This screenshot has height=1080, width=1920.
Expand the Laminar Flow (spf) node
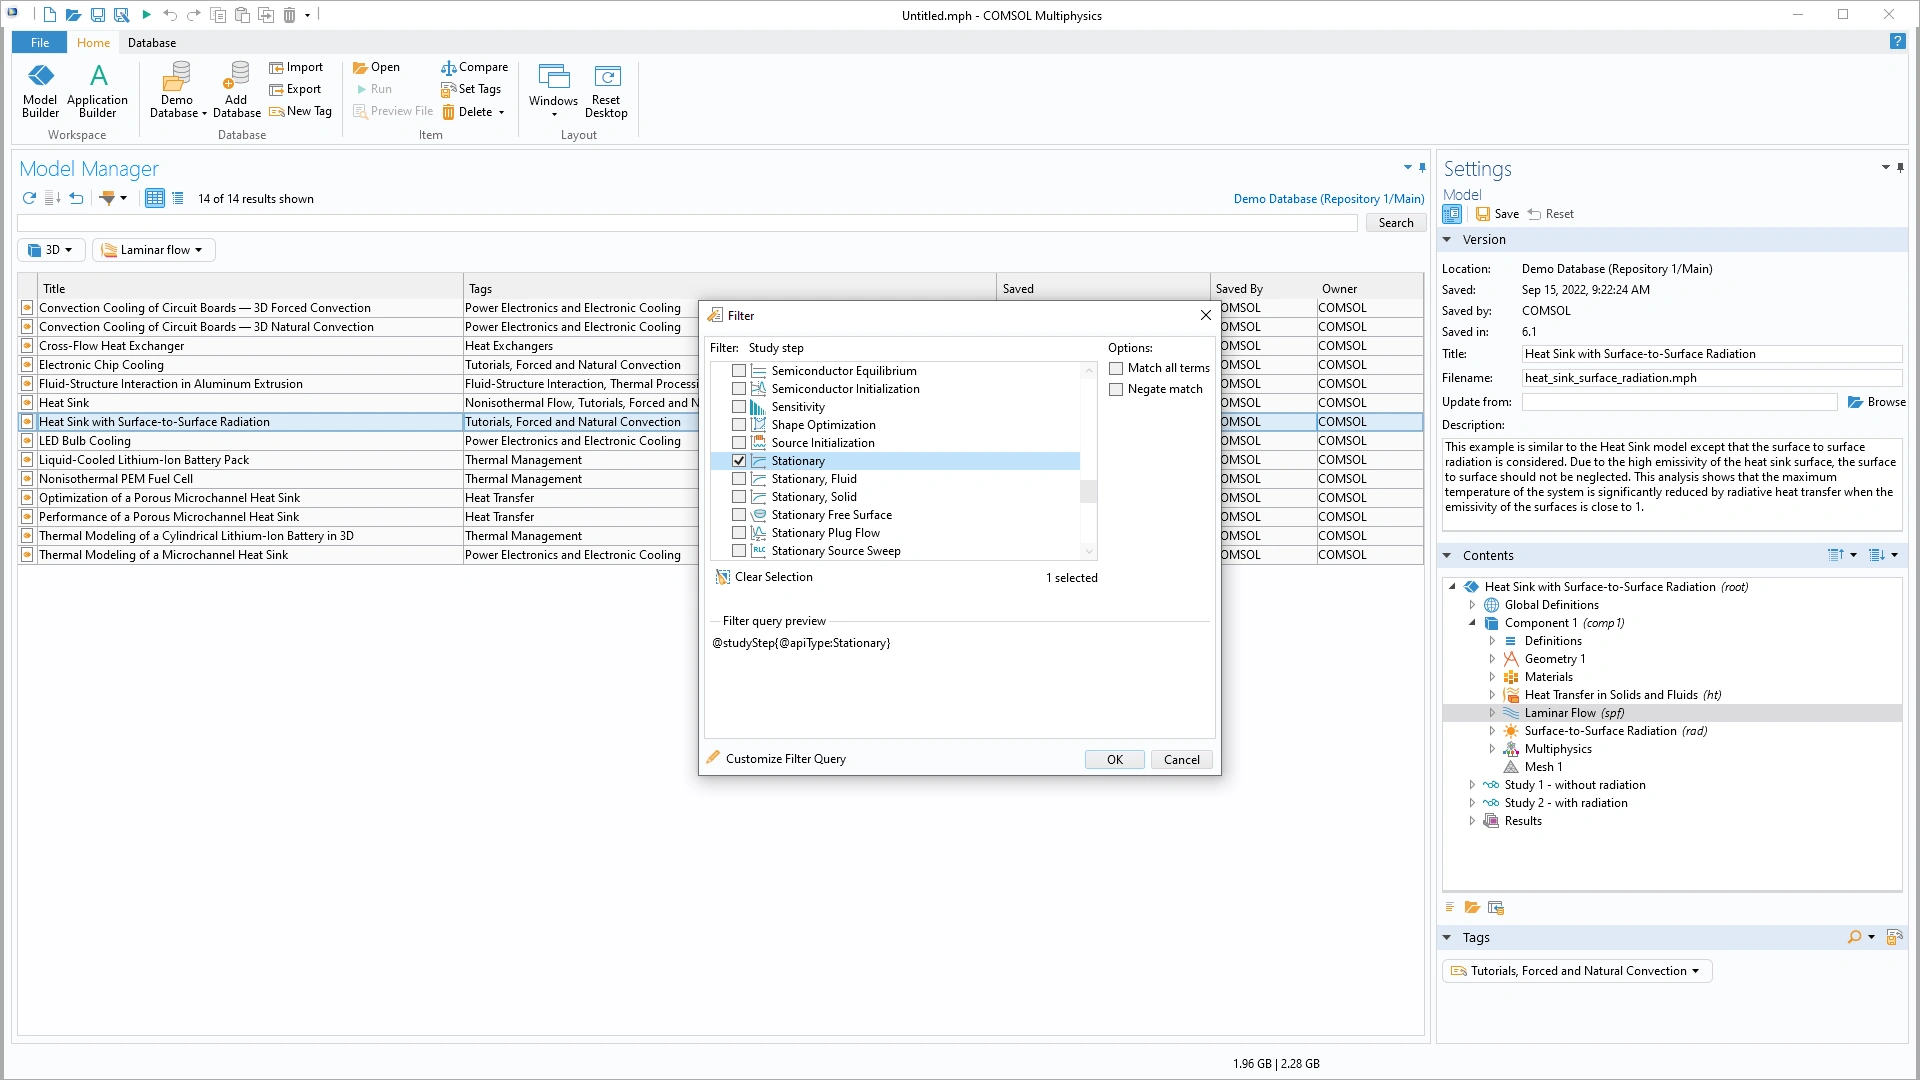1492,713
